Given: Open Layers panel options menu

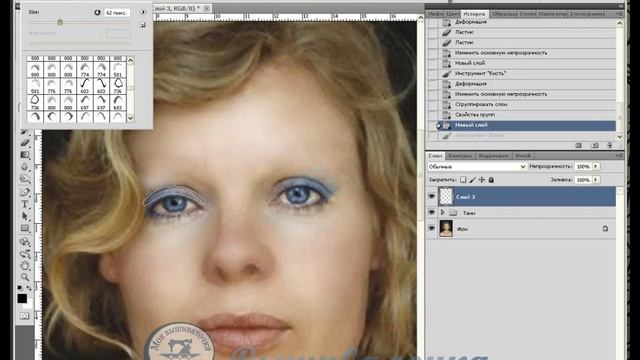Looking at the screenshot, I should [x=619, y=156].
